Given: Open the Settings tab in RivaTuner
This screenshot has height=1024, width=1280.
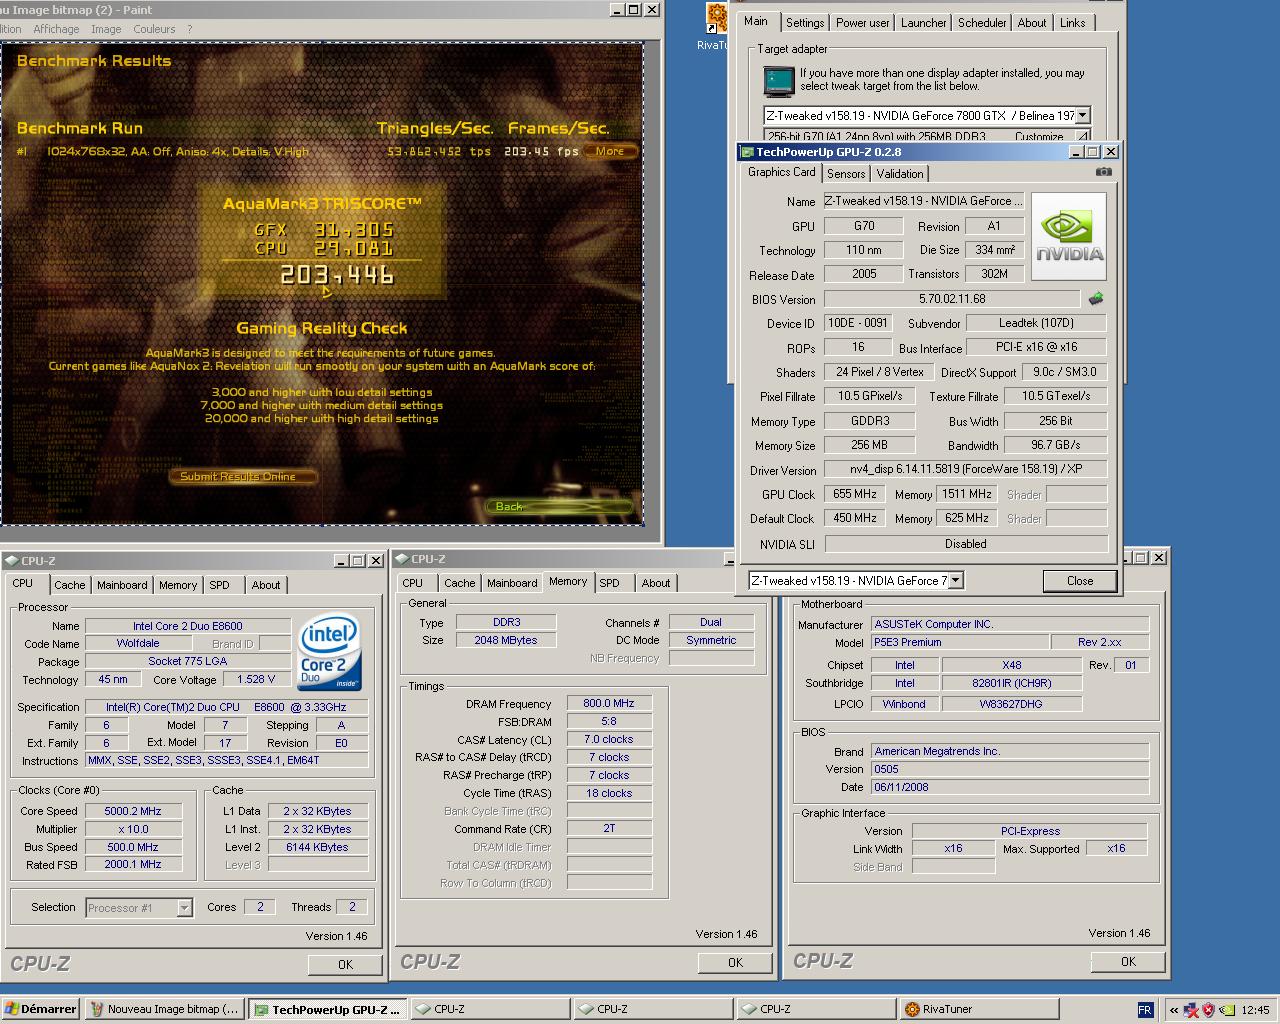Looking at the screenshot, I should coord(805,23).
